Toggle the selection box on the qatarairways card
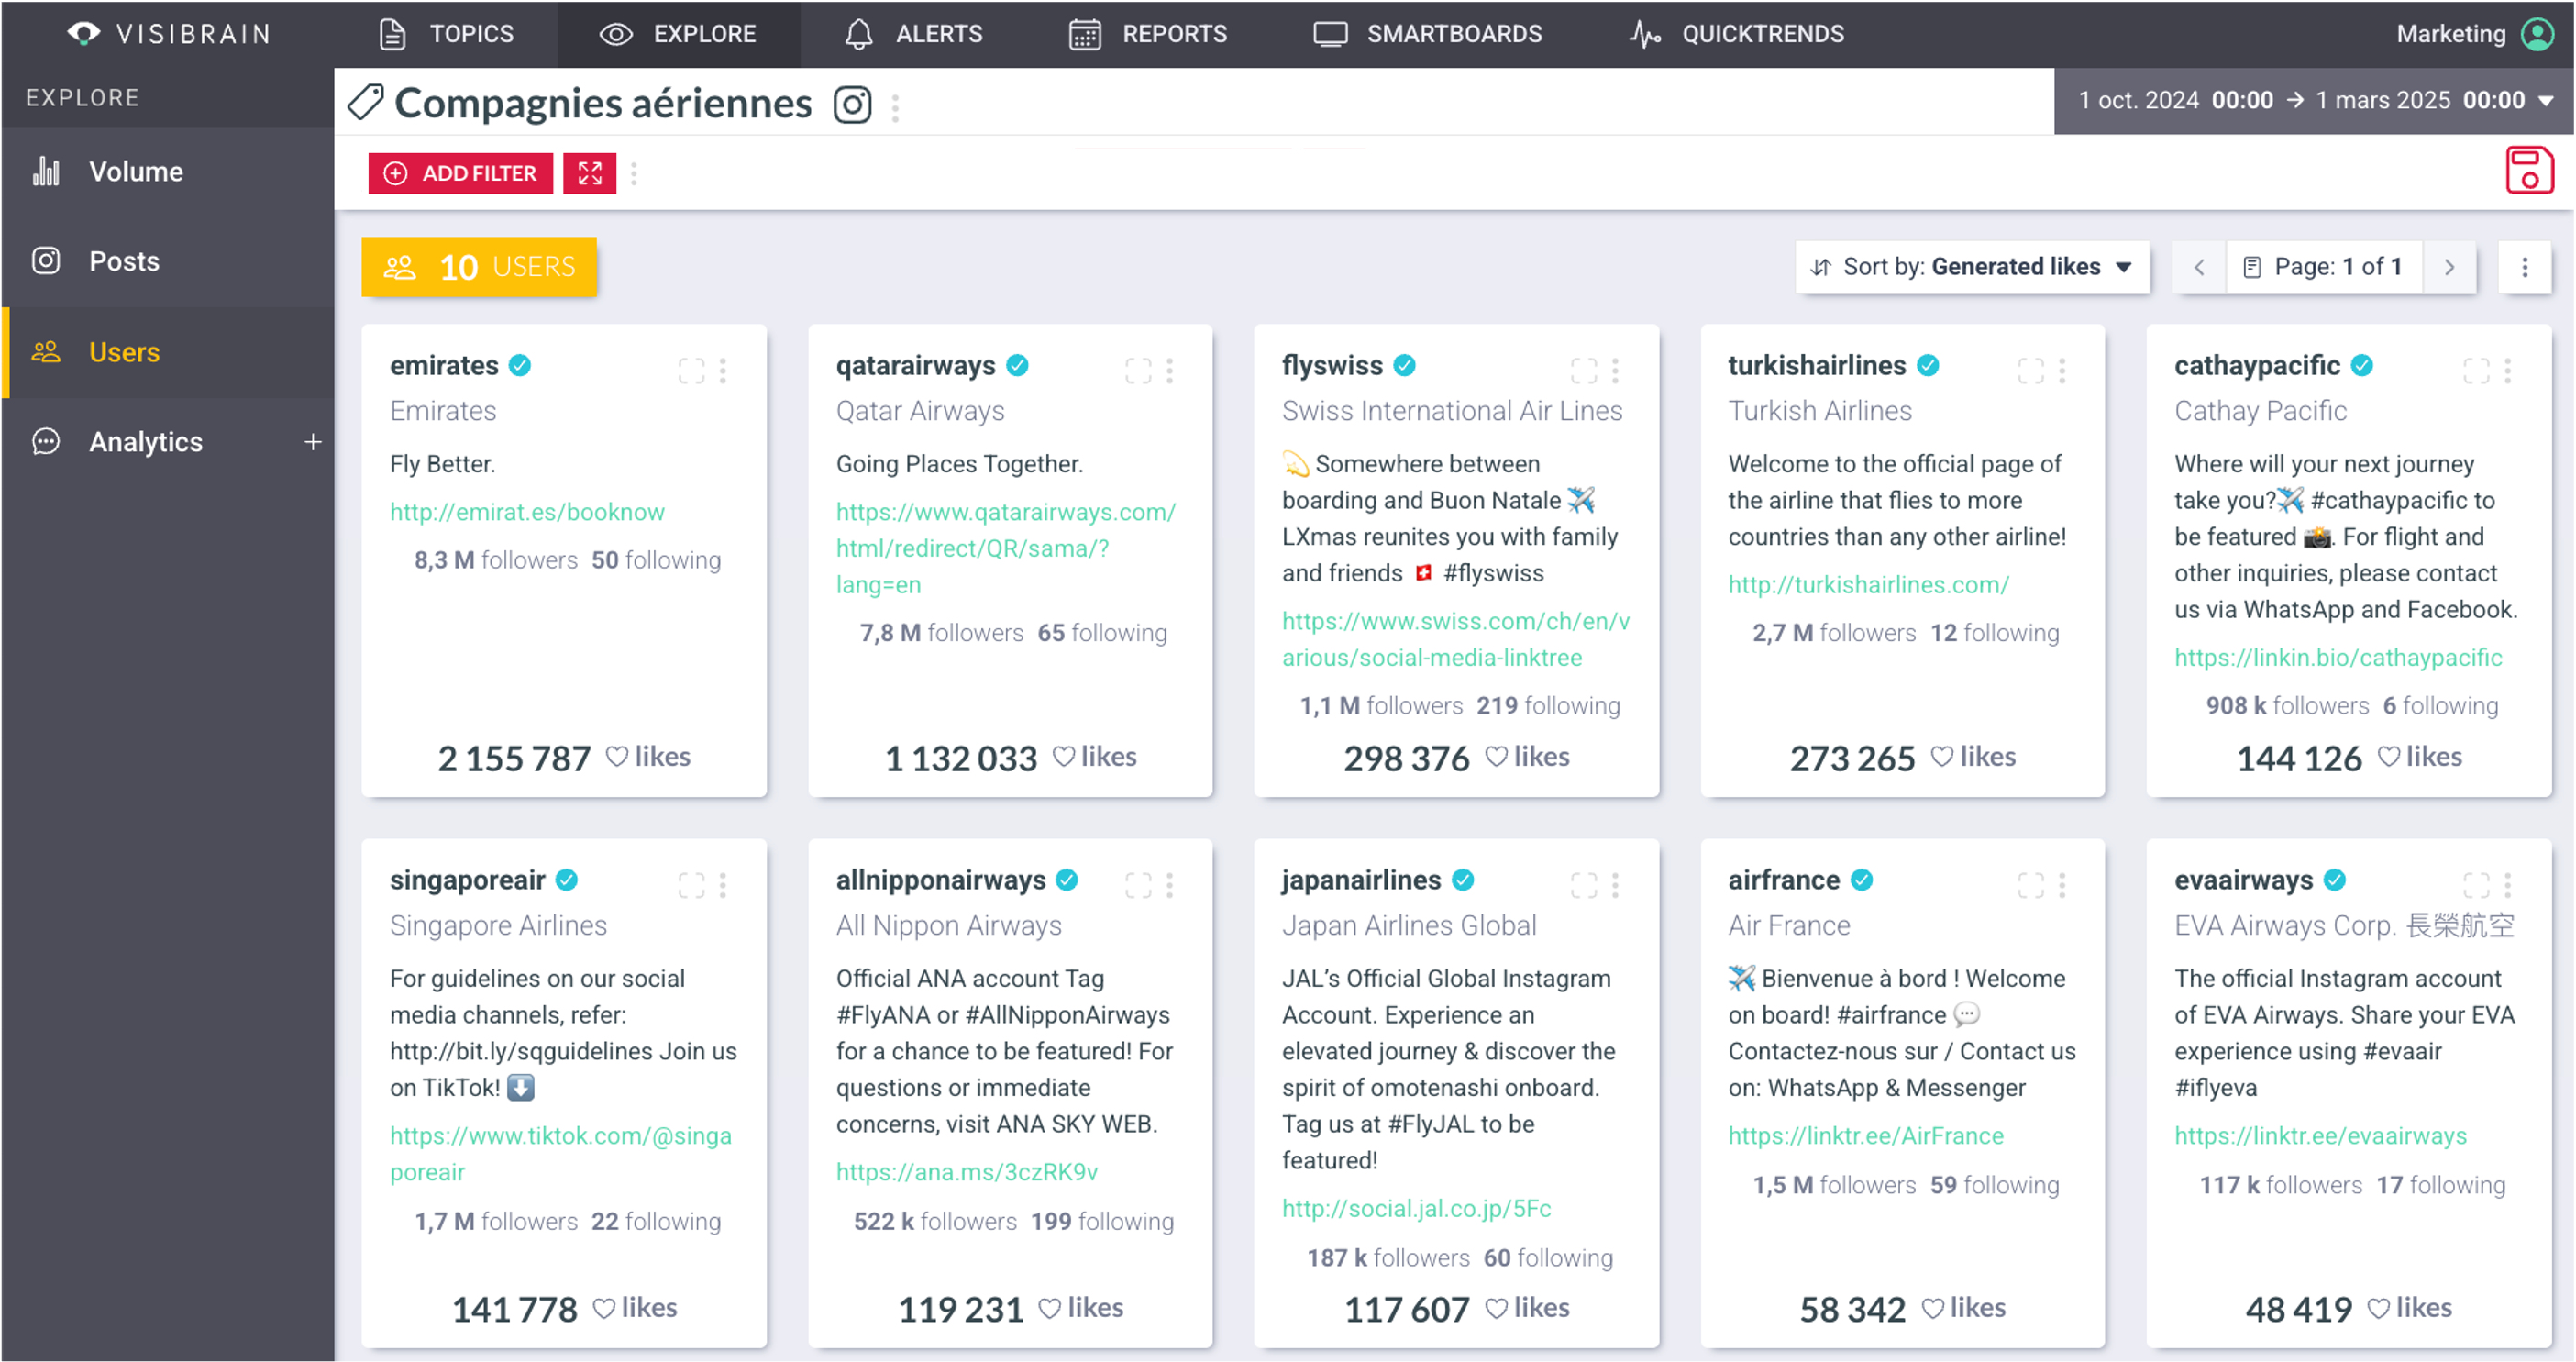The width and height of the screenshot is (2576, 1362). (1138, 371)
